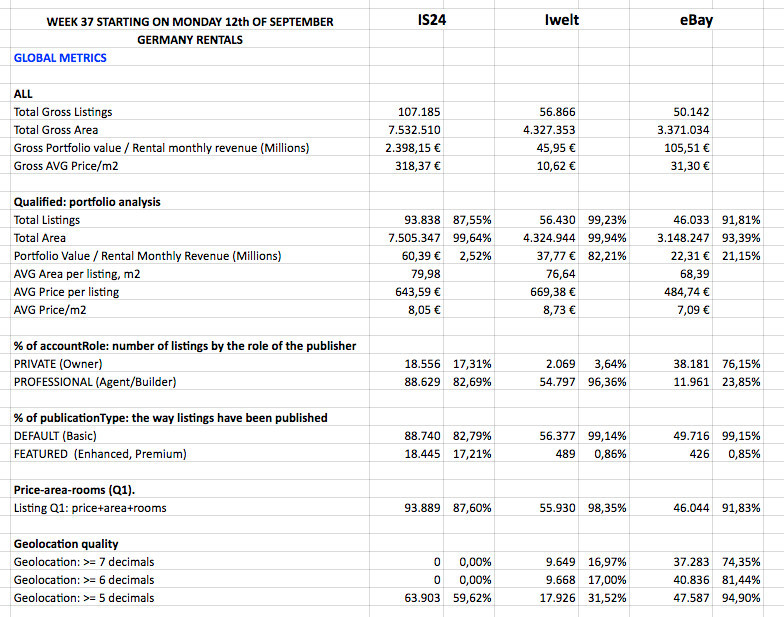Select the 'FEATURED (Enhanced, Premium)' row label
The image size is (784, 617).
(x=100, y=454)
